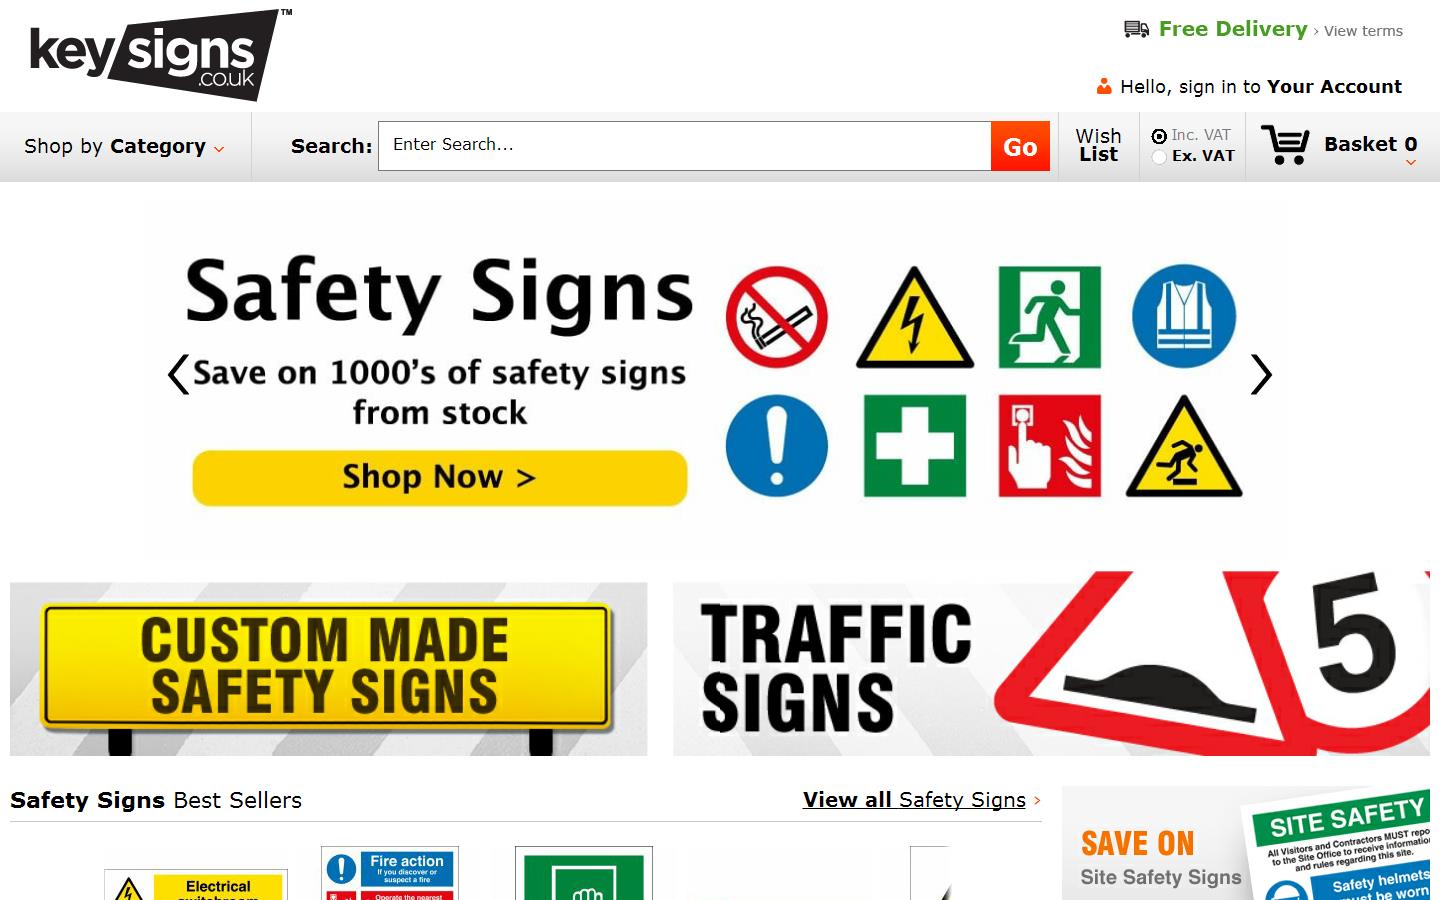Show the next banner slide arrow
This screenshot has width=1440, height=900.
click(x=1261, y=375)
